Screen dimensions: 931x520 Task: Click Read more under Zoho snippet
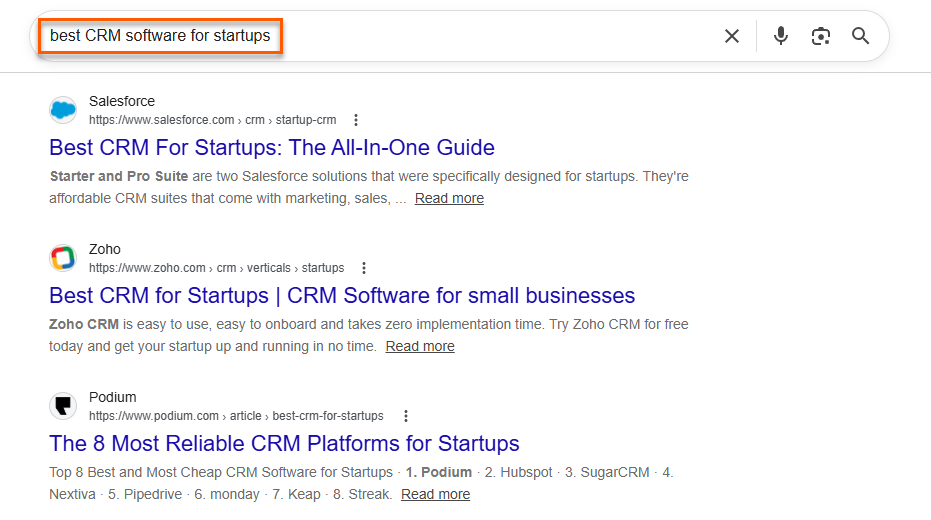[x=420, y=346]
